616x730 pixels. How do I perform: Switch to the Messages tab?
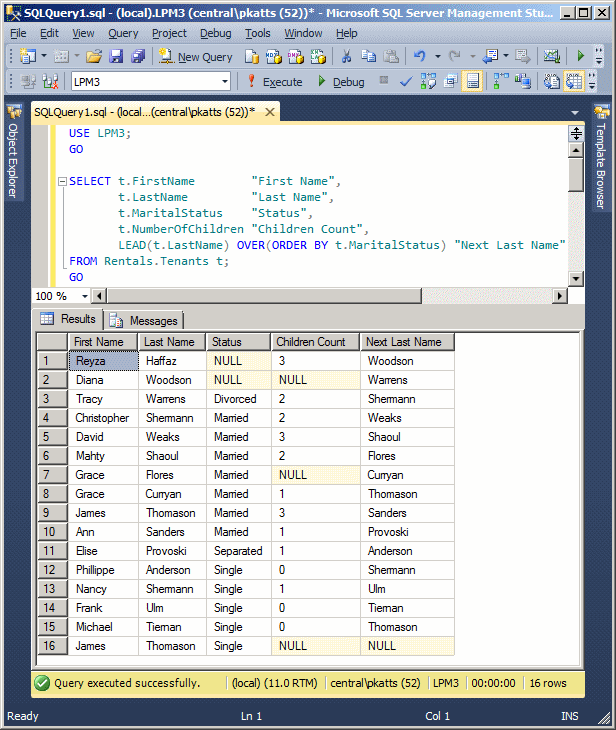pos(143,320)
